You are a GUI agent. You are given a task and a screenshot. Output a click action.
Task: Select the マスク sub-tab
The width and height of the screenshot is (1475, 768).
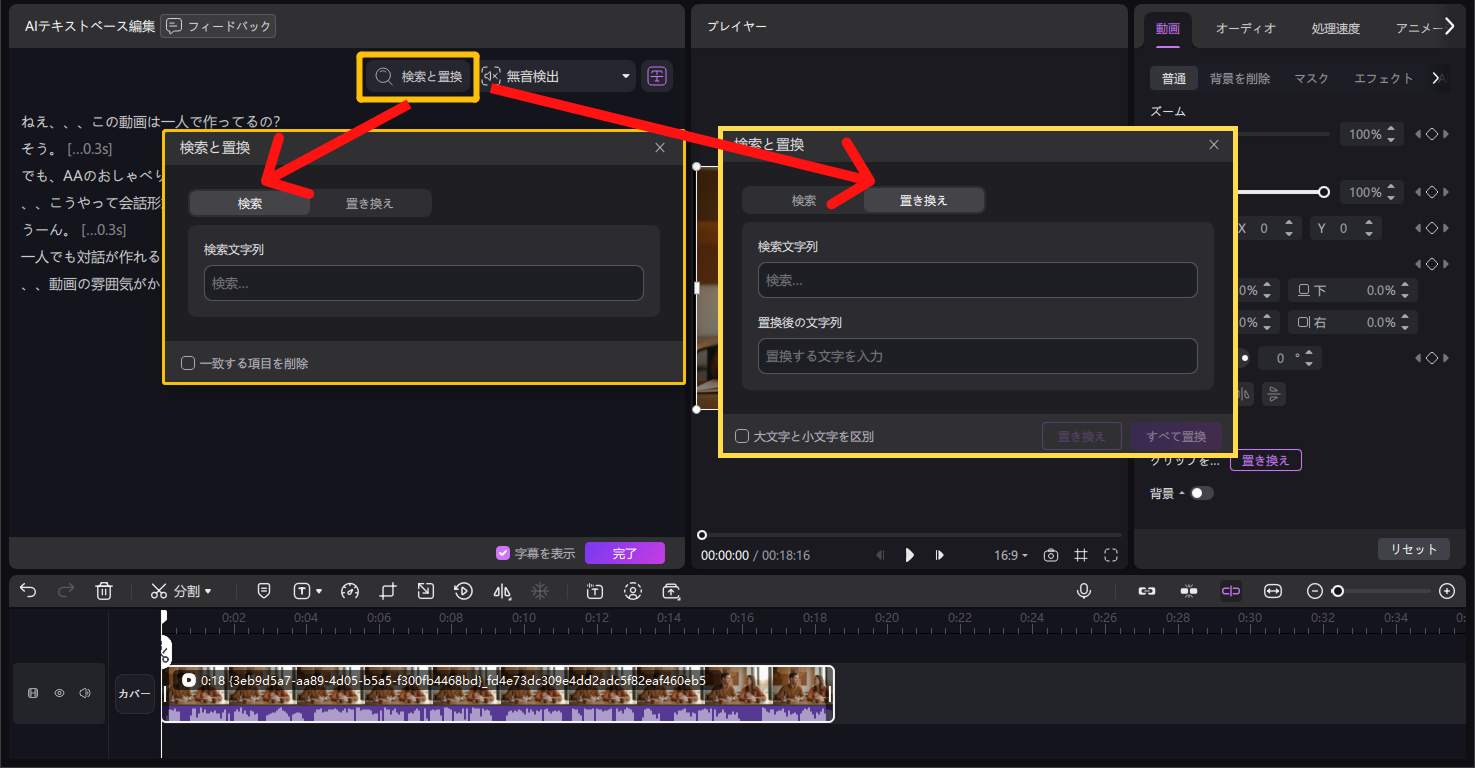coord(1310,77)
